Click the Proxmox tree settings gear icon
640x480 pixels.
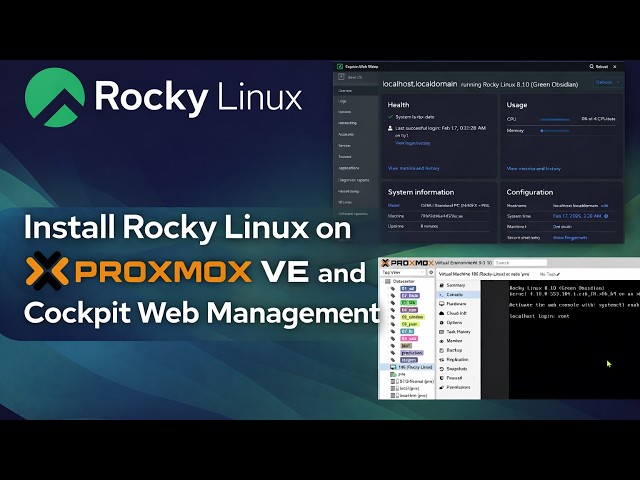click(x=431, y=272)
